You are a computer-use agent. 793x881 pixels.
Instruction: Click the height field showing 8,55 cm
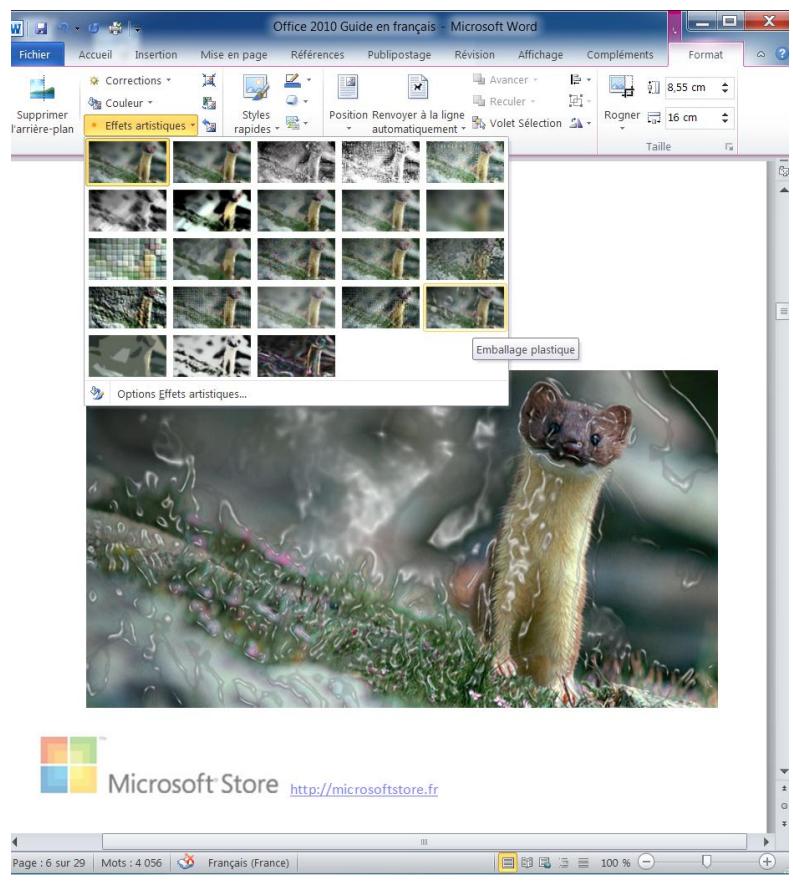[691, 87]
